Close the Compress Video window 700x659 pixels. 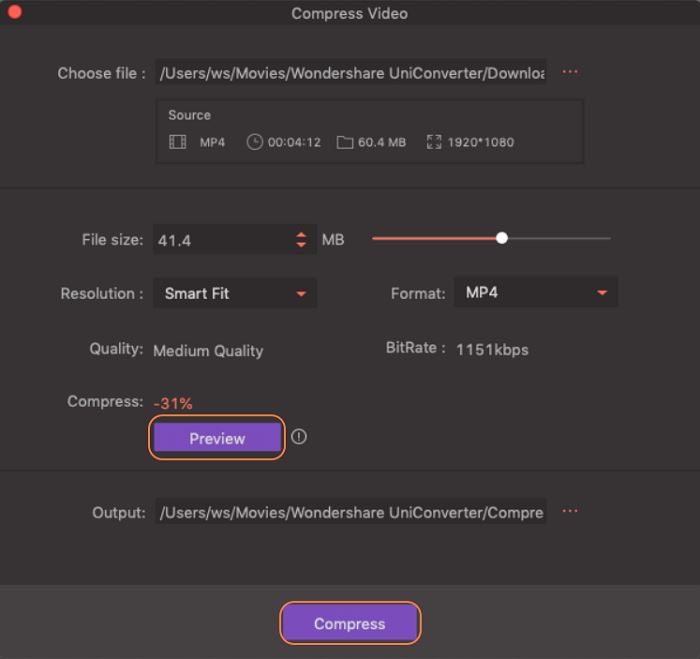[14, 13]
